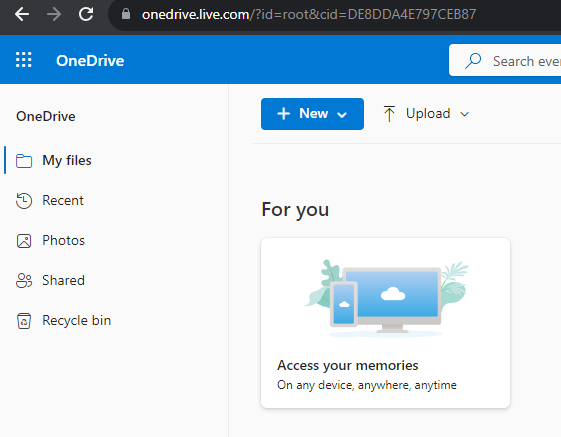This screenshot has width=561, height=437.
Task: Open the Photos section
Action: point(64,240)
